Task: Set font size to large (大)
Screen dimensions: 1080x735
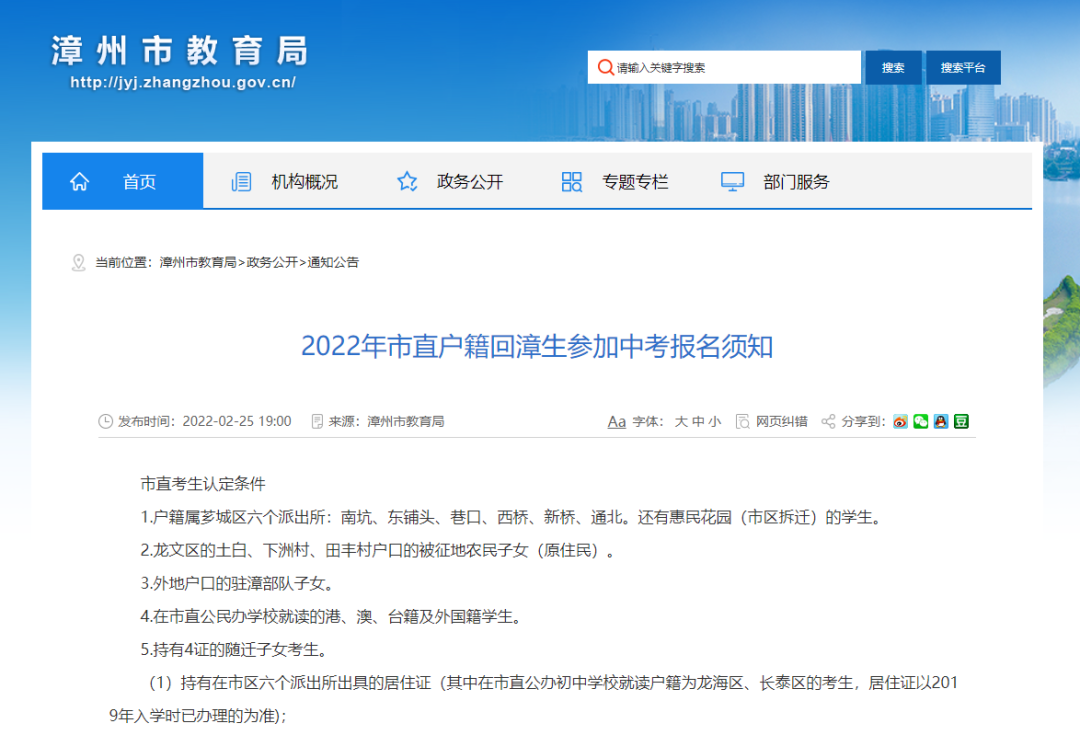Action: coord(681,422)
